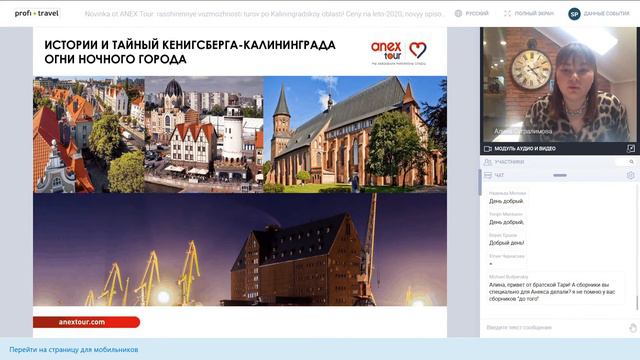Image resolution: width=640 pixels, height=360 pixels.
Task: Click the SP round avatar badge
Action: (x=574, y=14)
